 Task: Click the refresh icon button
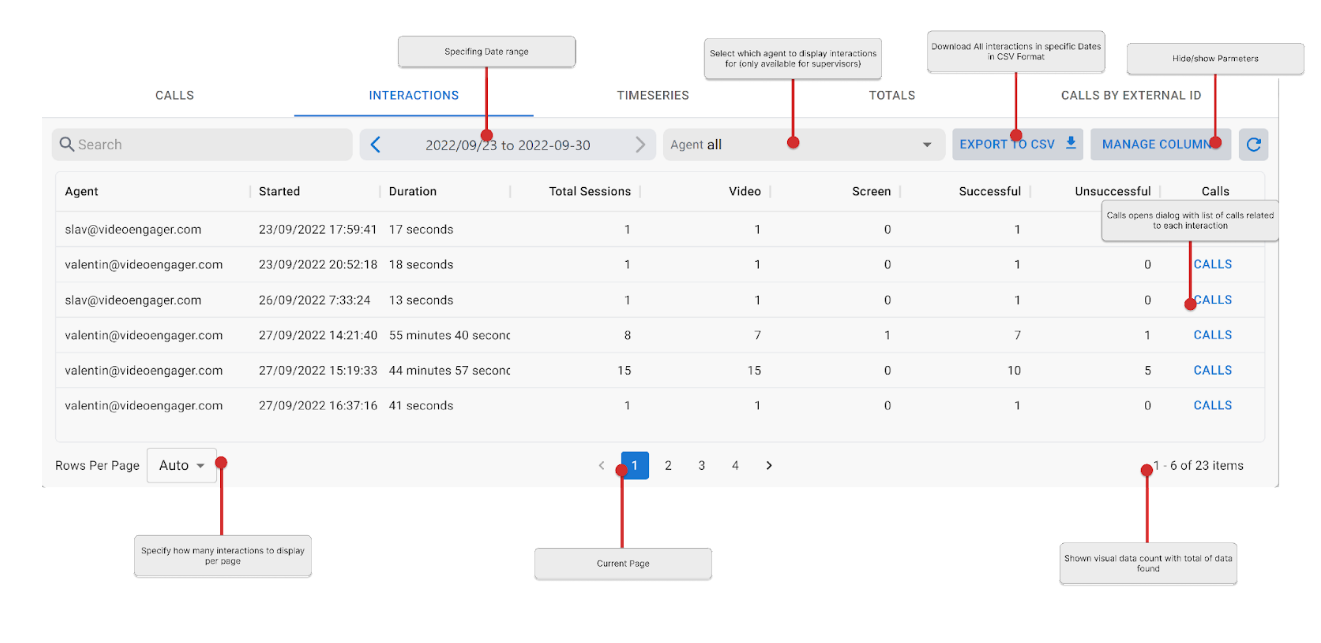pyautogui.click(x=1253, y=145)
